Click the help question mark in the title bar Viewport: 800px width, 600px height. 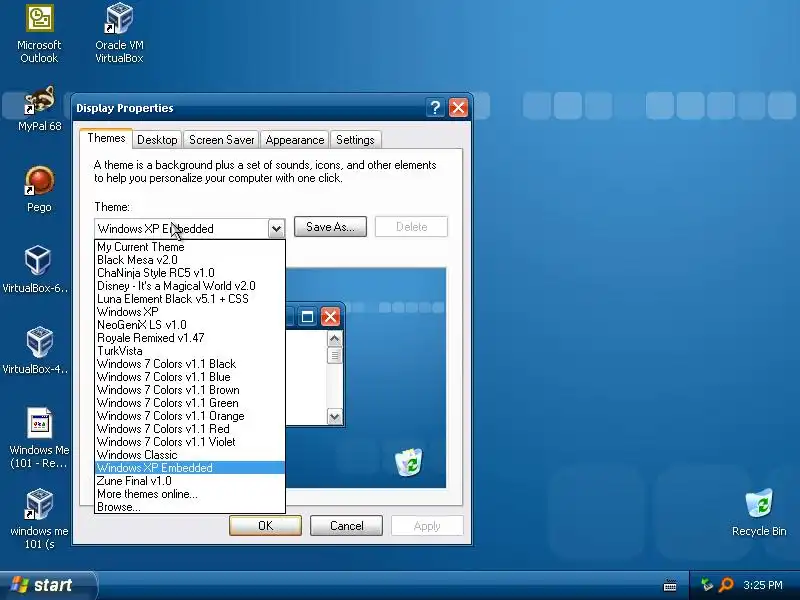tap(435, 108)
